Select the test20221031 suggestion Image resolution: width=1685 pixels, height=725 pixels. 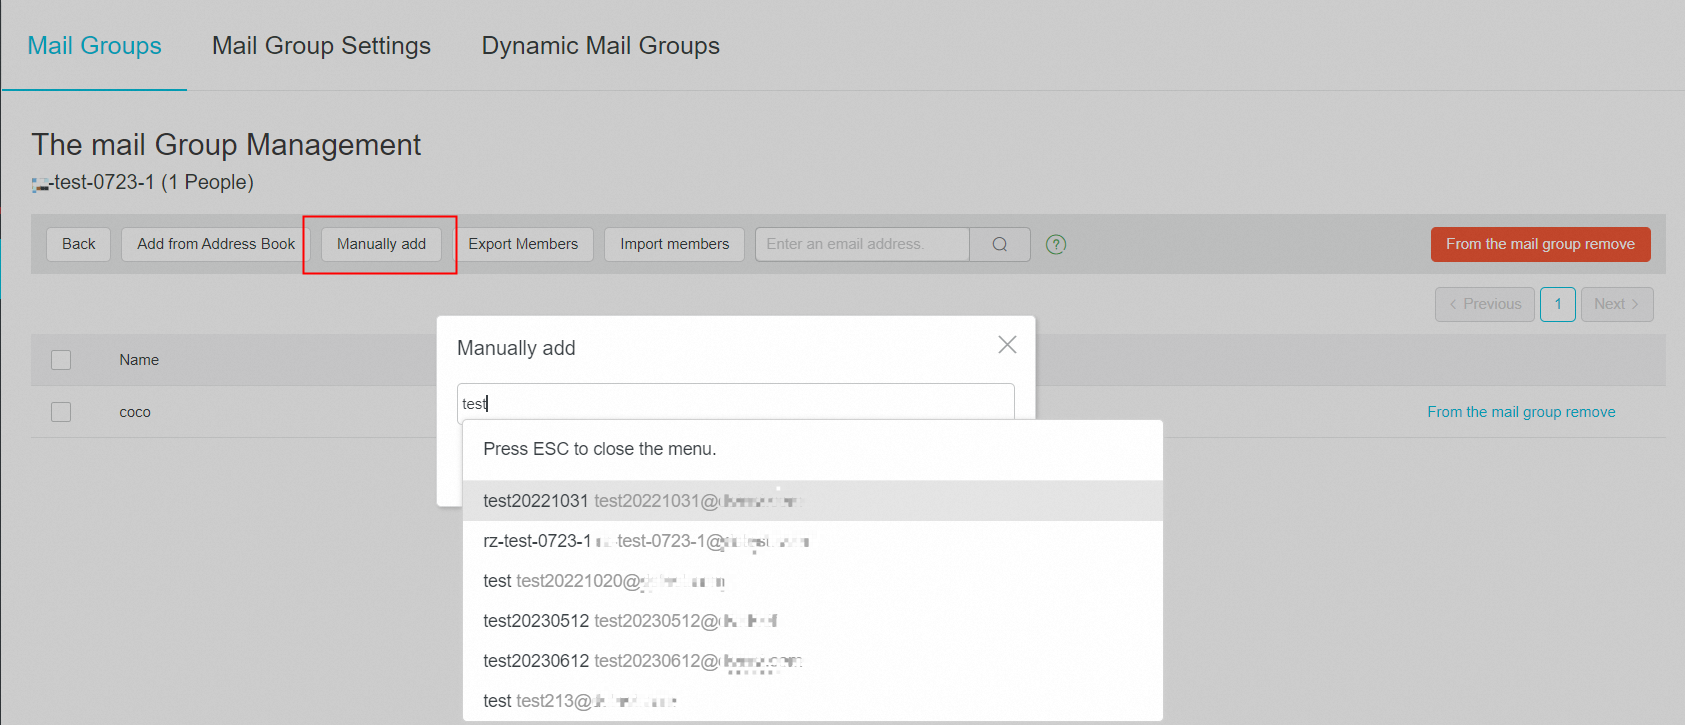point(812,501)
